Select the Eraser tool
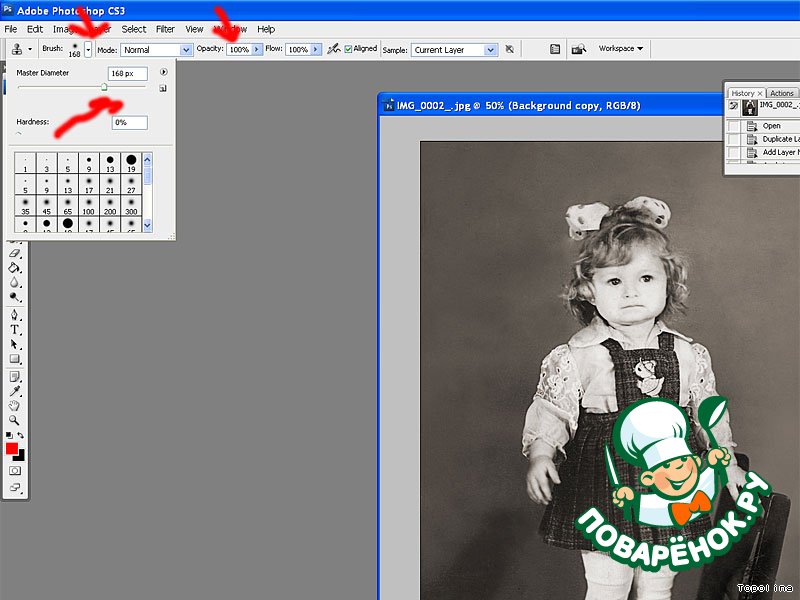Viewport: 800px width, 600px height. [x=15, y=254]
